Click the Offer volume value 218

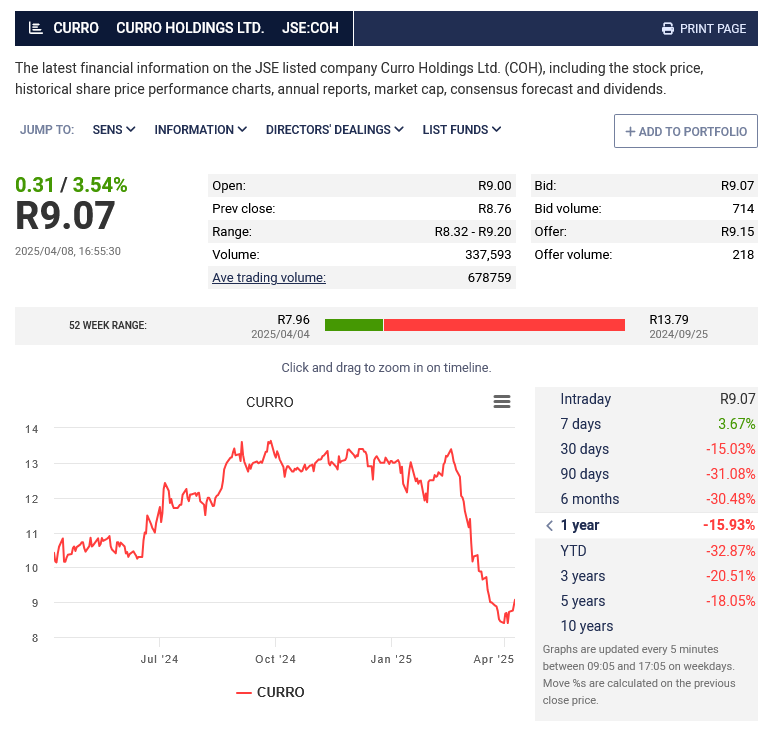point(743,255)
